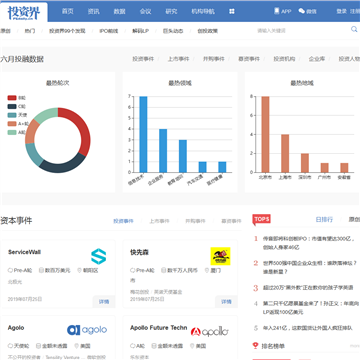Click location pin in Agolo card

tap(77, 346)
